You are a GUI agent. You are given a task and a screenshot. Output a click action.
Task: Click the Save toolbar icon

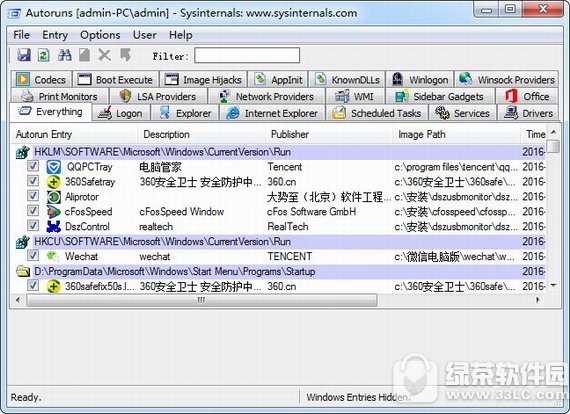(24, 55)
